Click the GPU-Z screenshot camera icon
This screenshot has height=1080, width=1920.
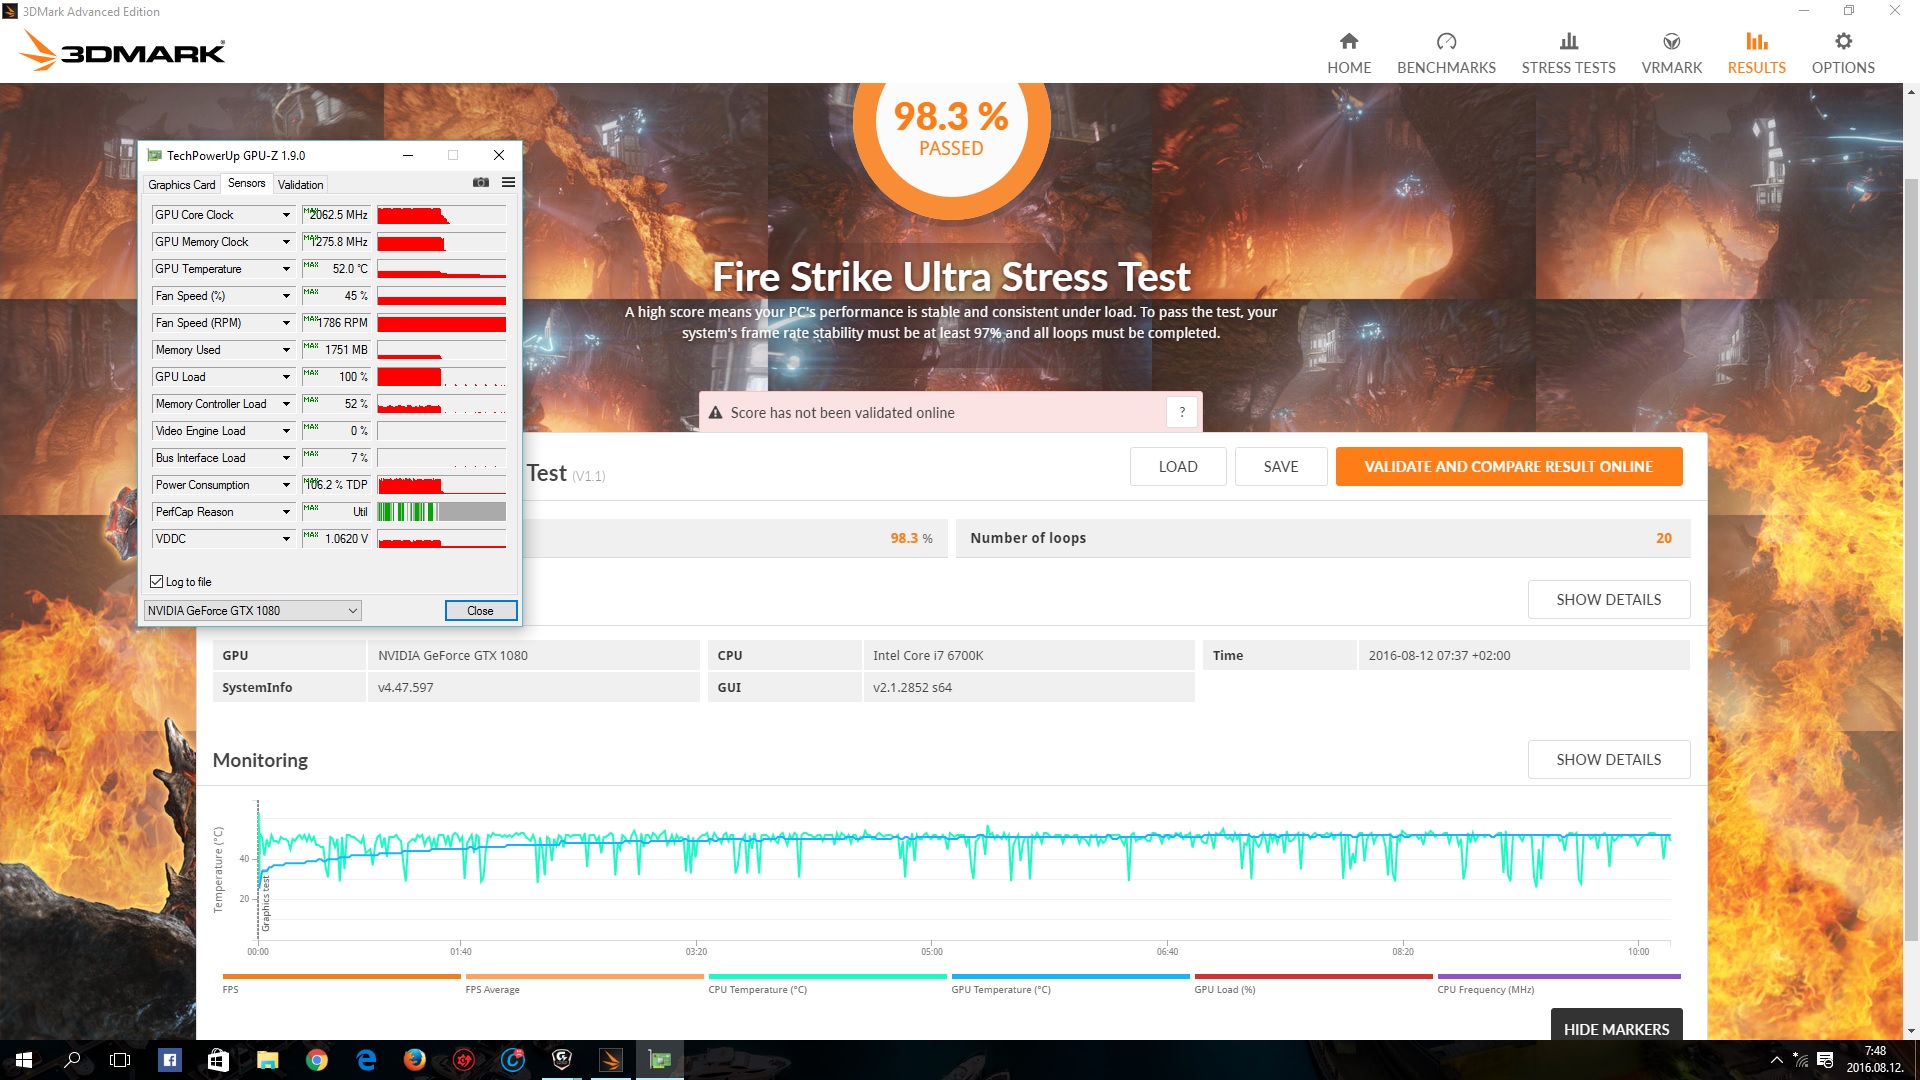pos(481,182)
